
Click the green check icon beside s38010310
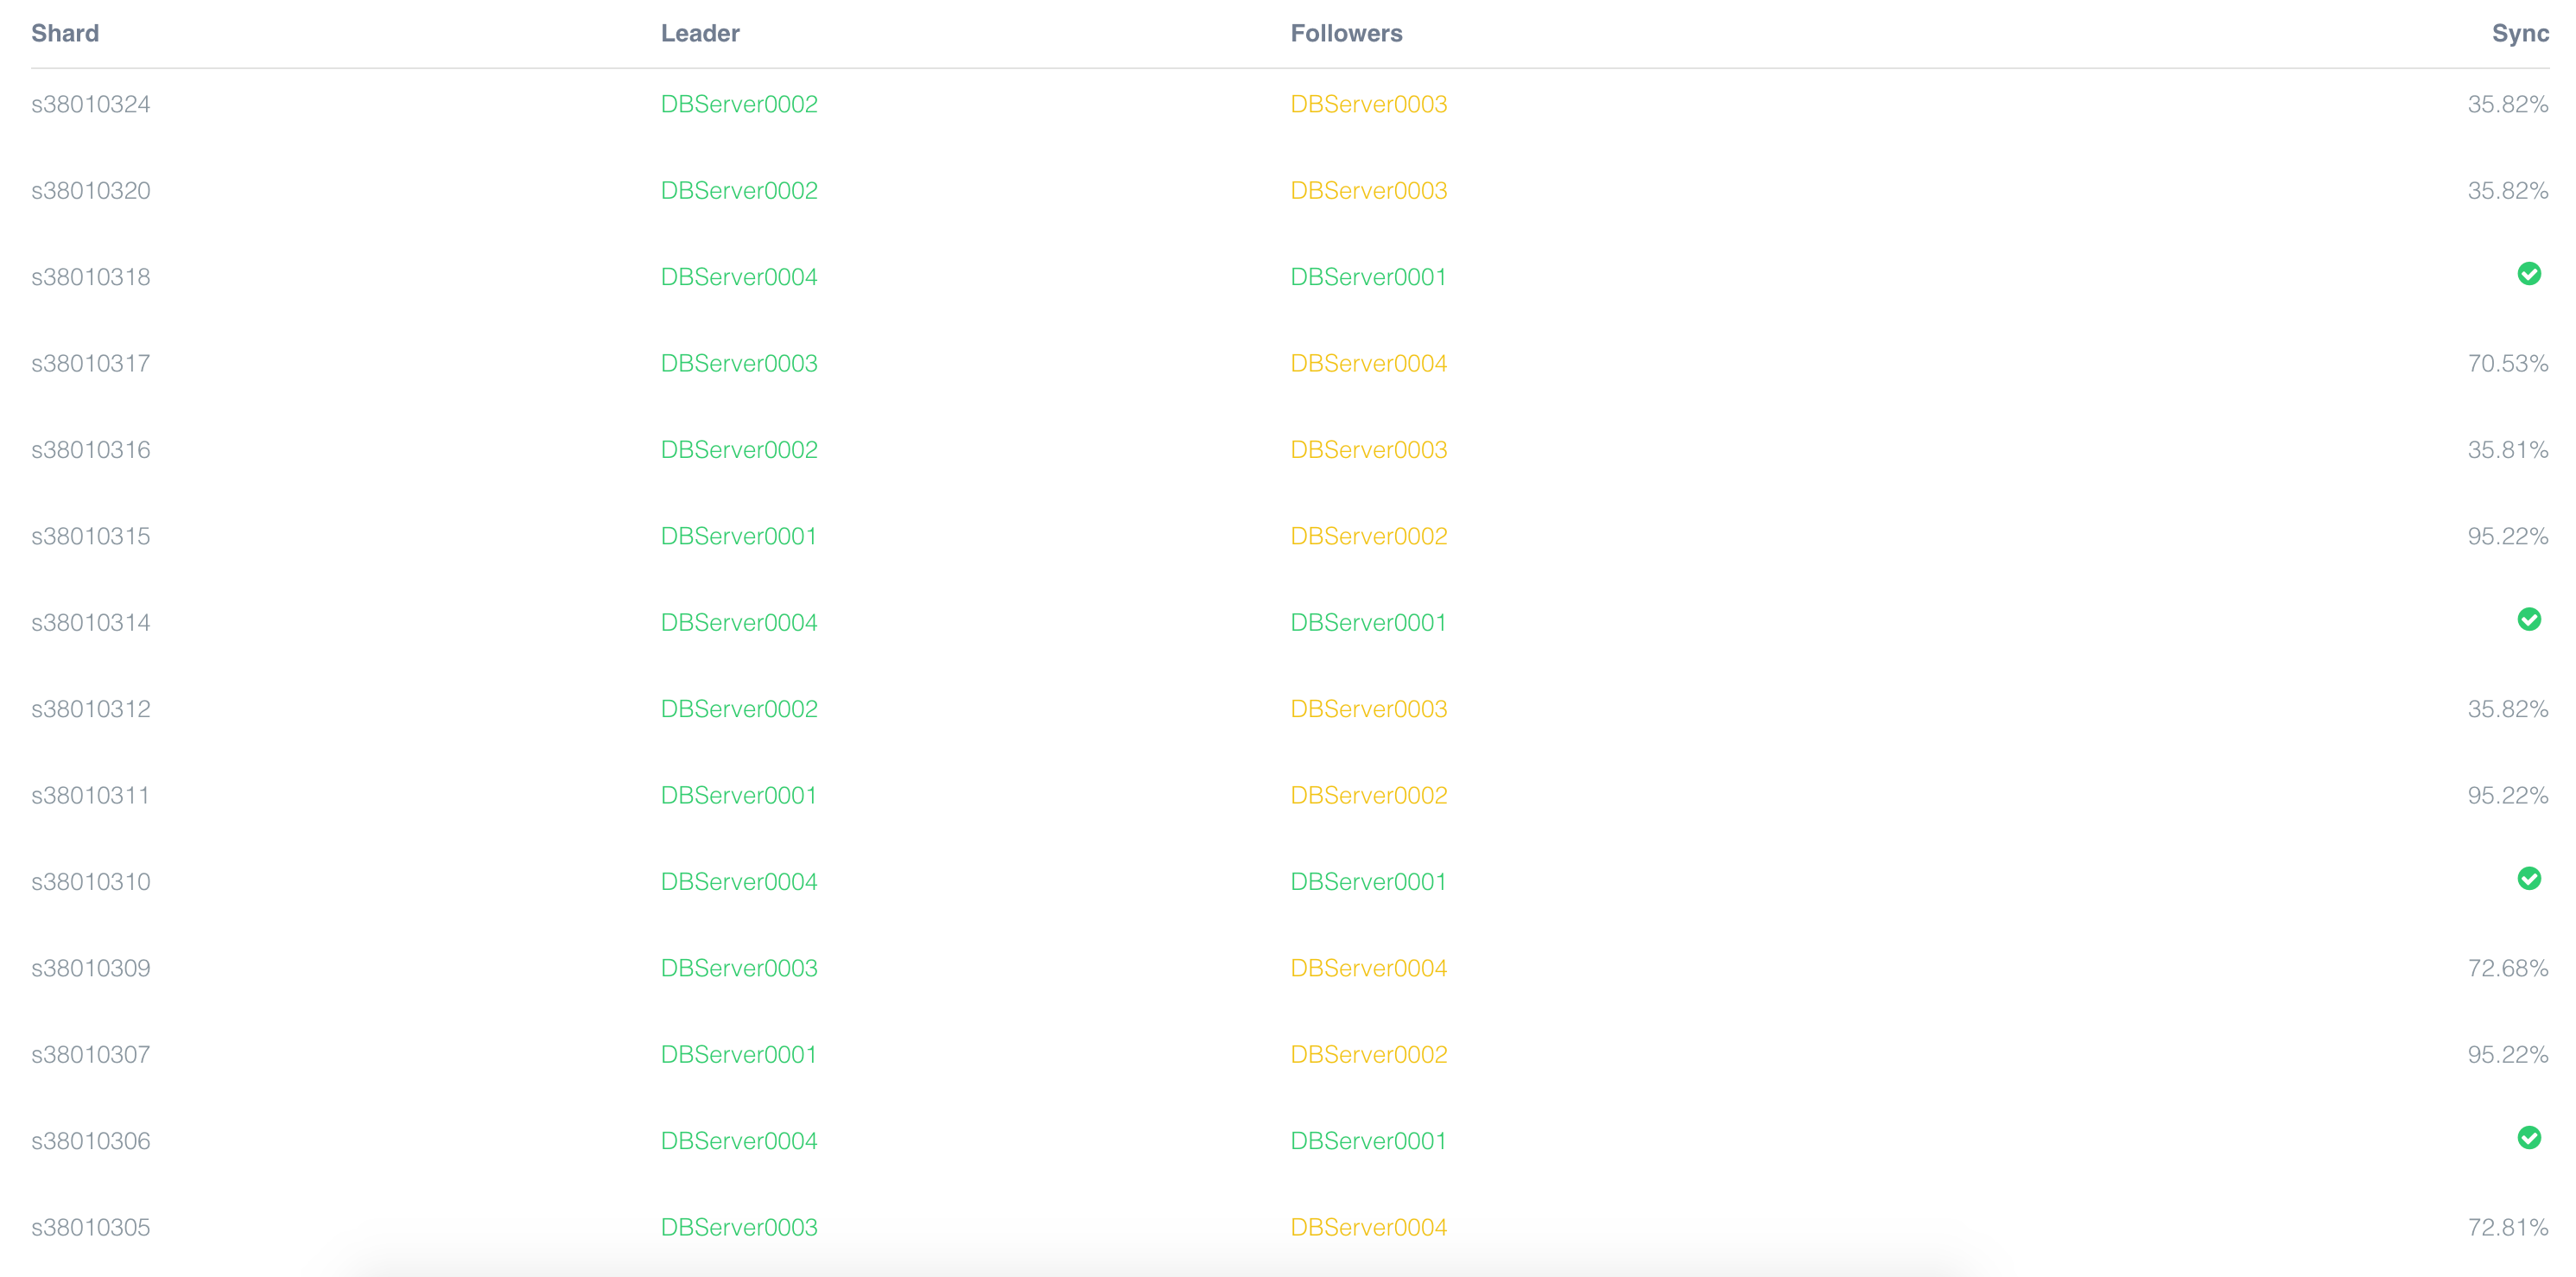(2530, 879)
